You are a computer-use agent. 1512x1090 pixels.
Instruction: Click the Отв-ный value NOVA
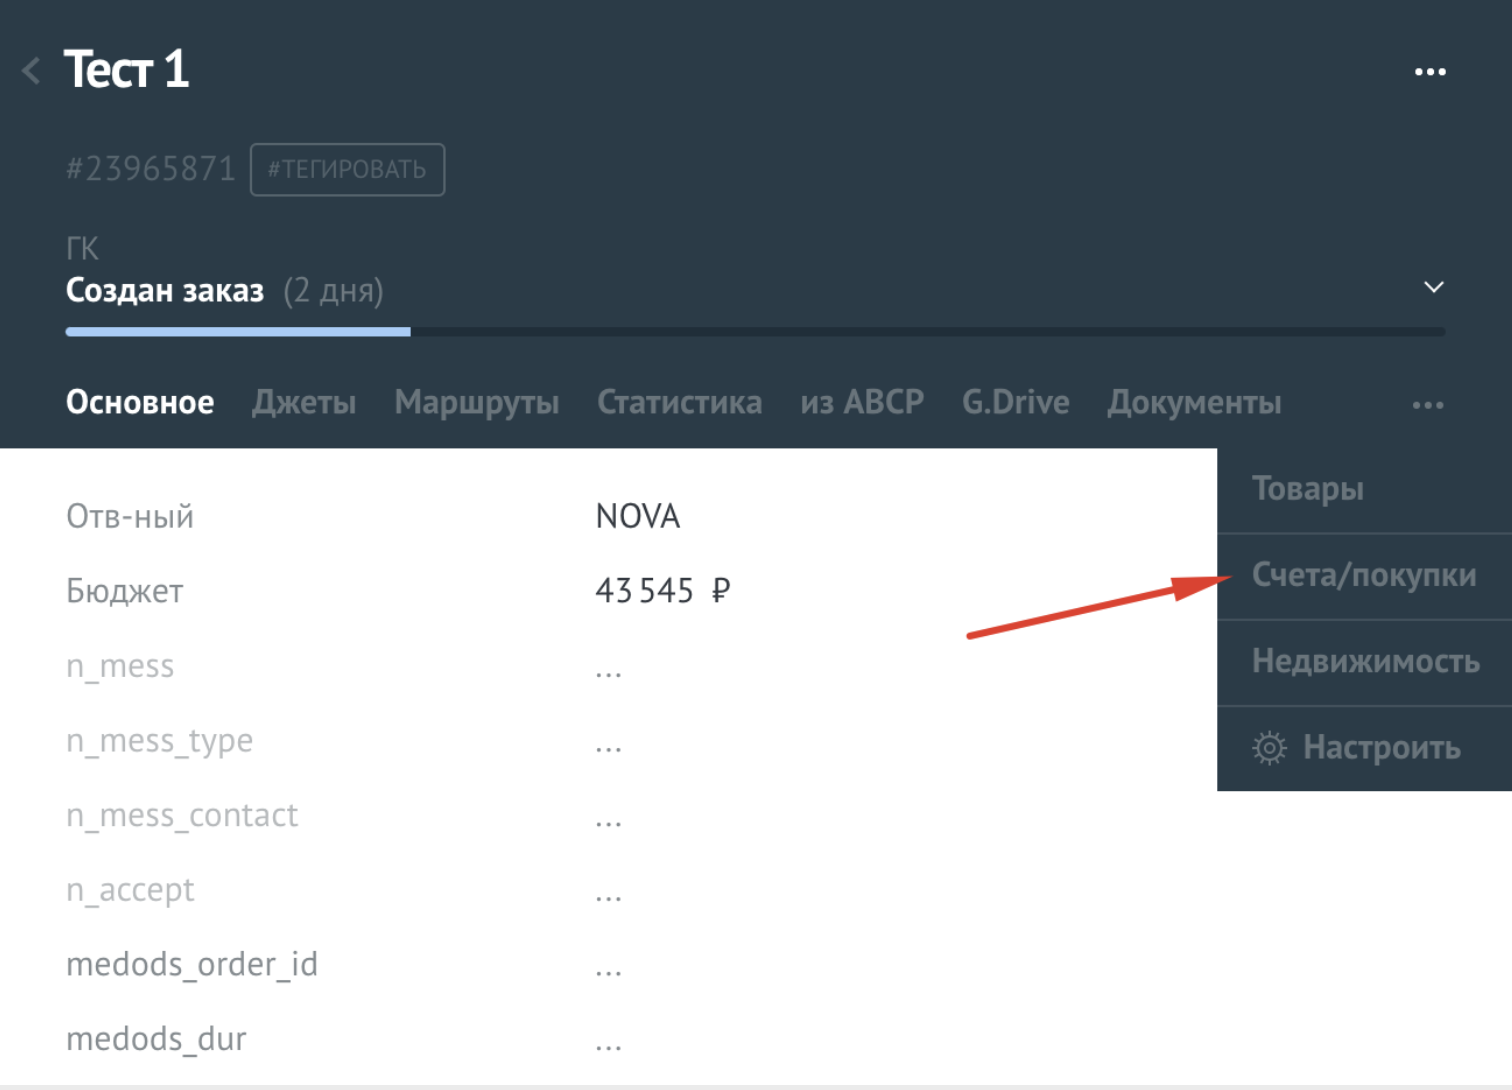(x=637, y=516)
